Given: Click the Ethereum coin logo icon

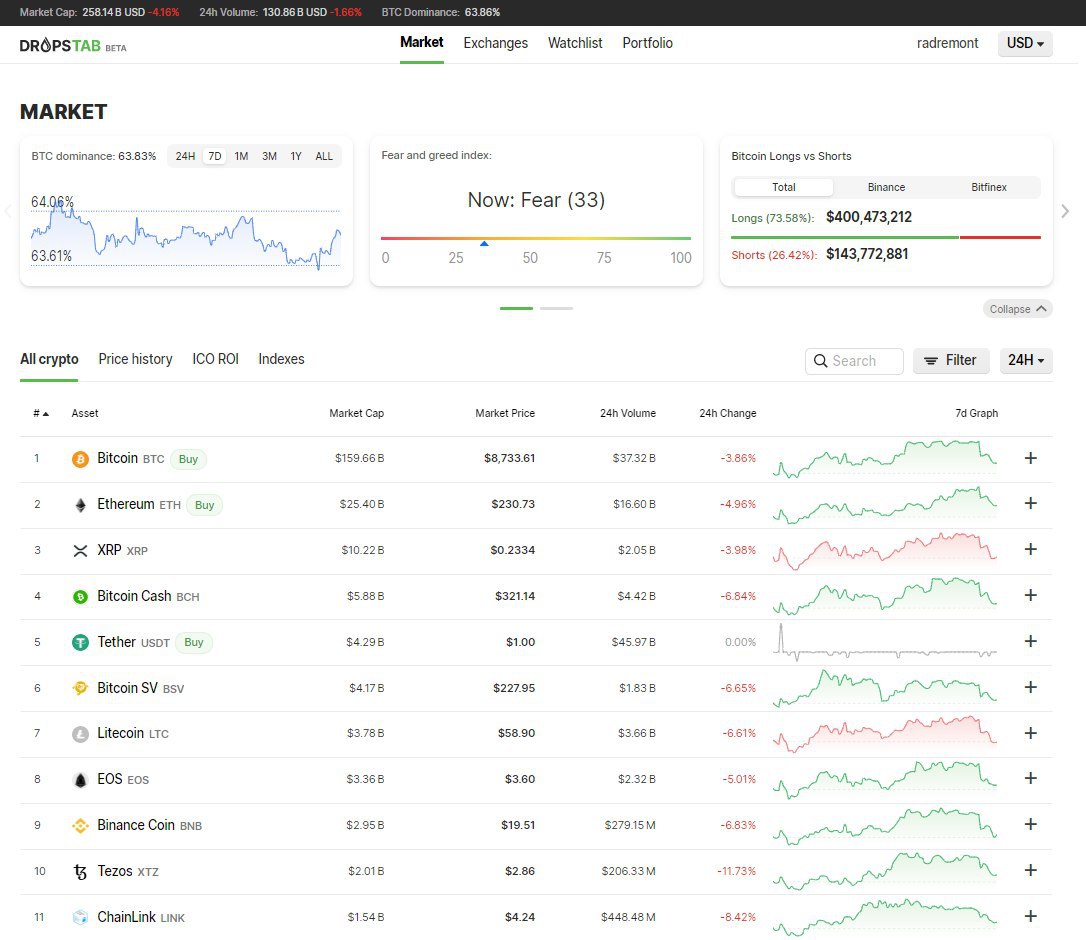Looking at the screenshot, I should [80, 505].
